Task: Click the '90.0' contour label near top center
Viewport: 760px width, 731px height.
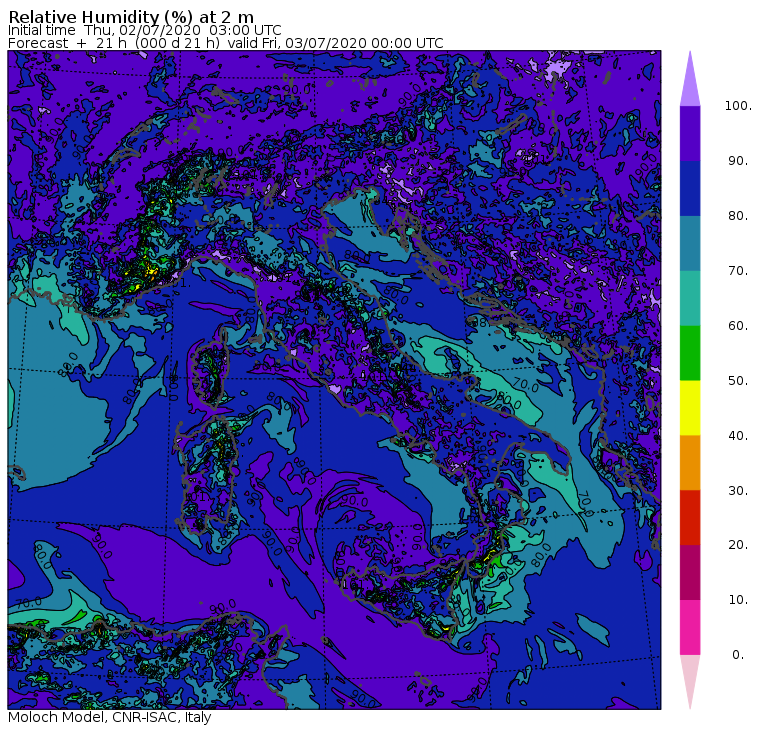Action: tap(297, 89)
